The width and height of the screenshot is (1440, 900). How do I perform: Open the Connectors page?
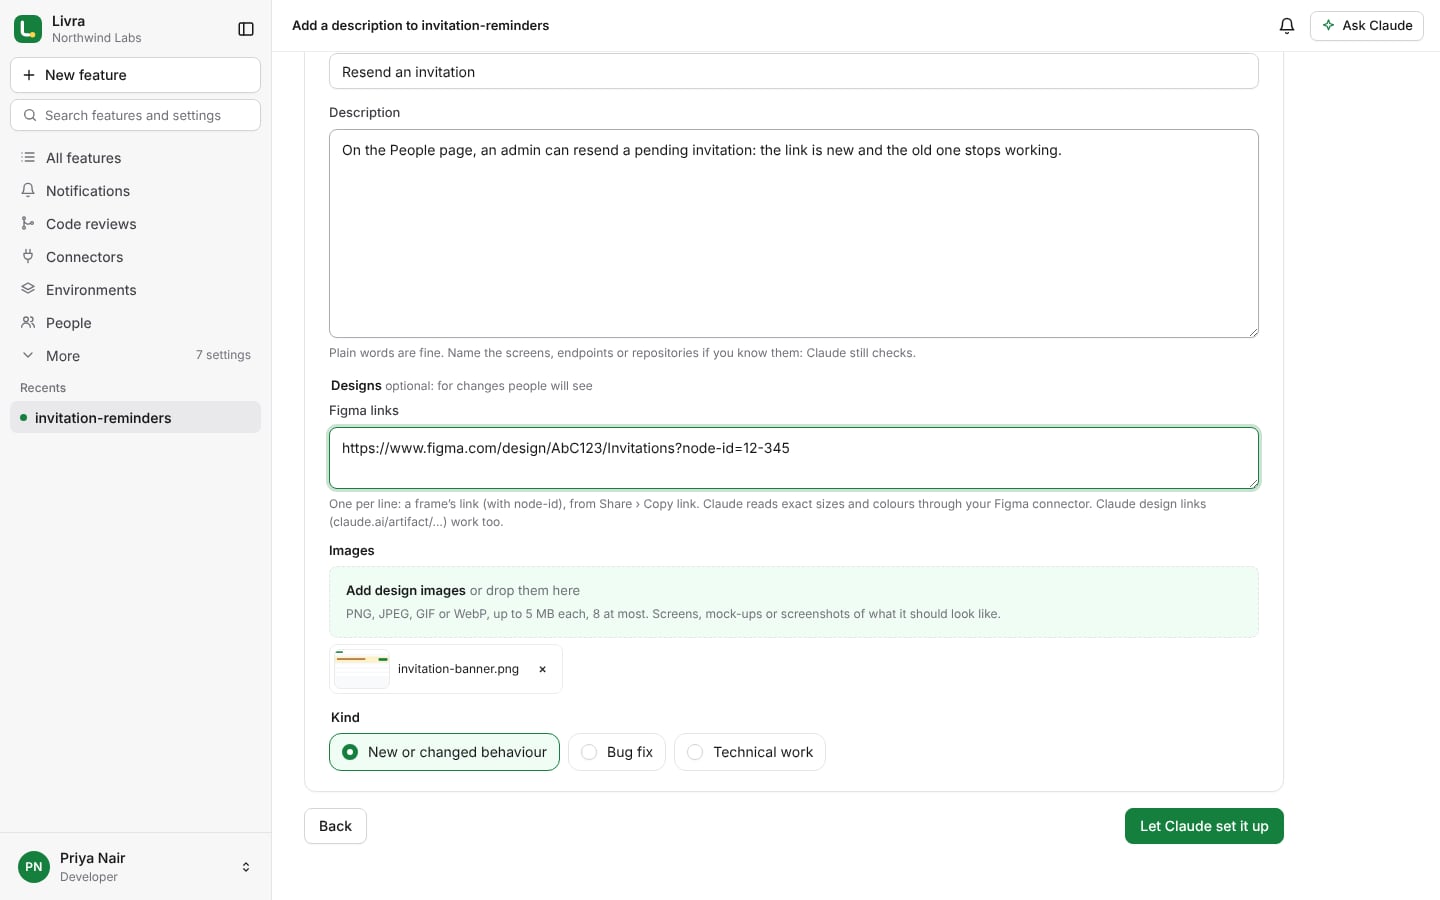(135, 257)
